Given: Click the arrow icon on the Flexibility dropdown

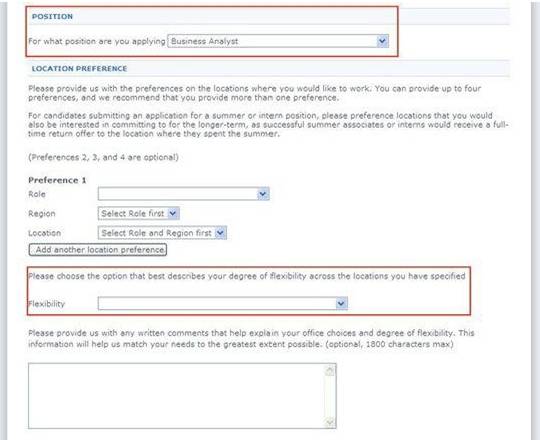Looking at the screenshot, I should click(341, 303).
